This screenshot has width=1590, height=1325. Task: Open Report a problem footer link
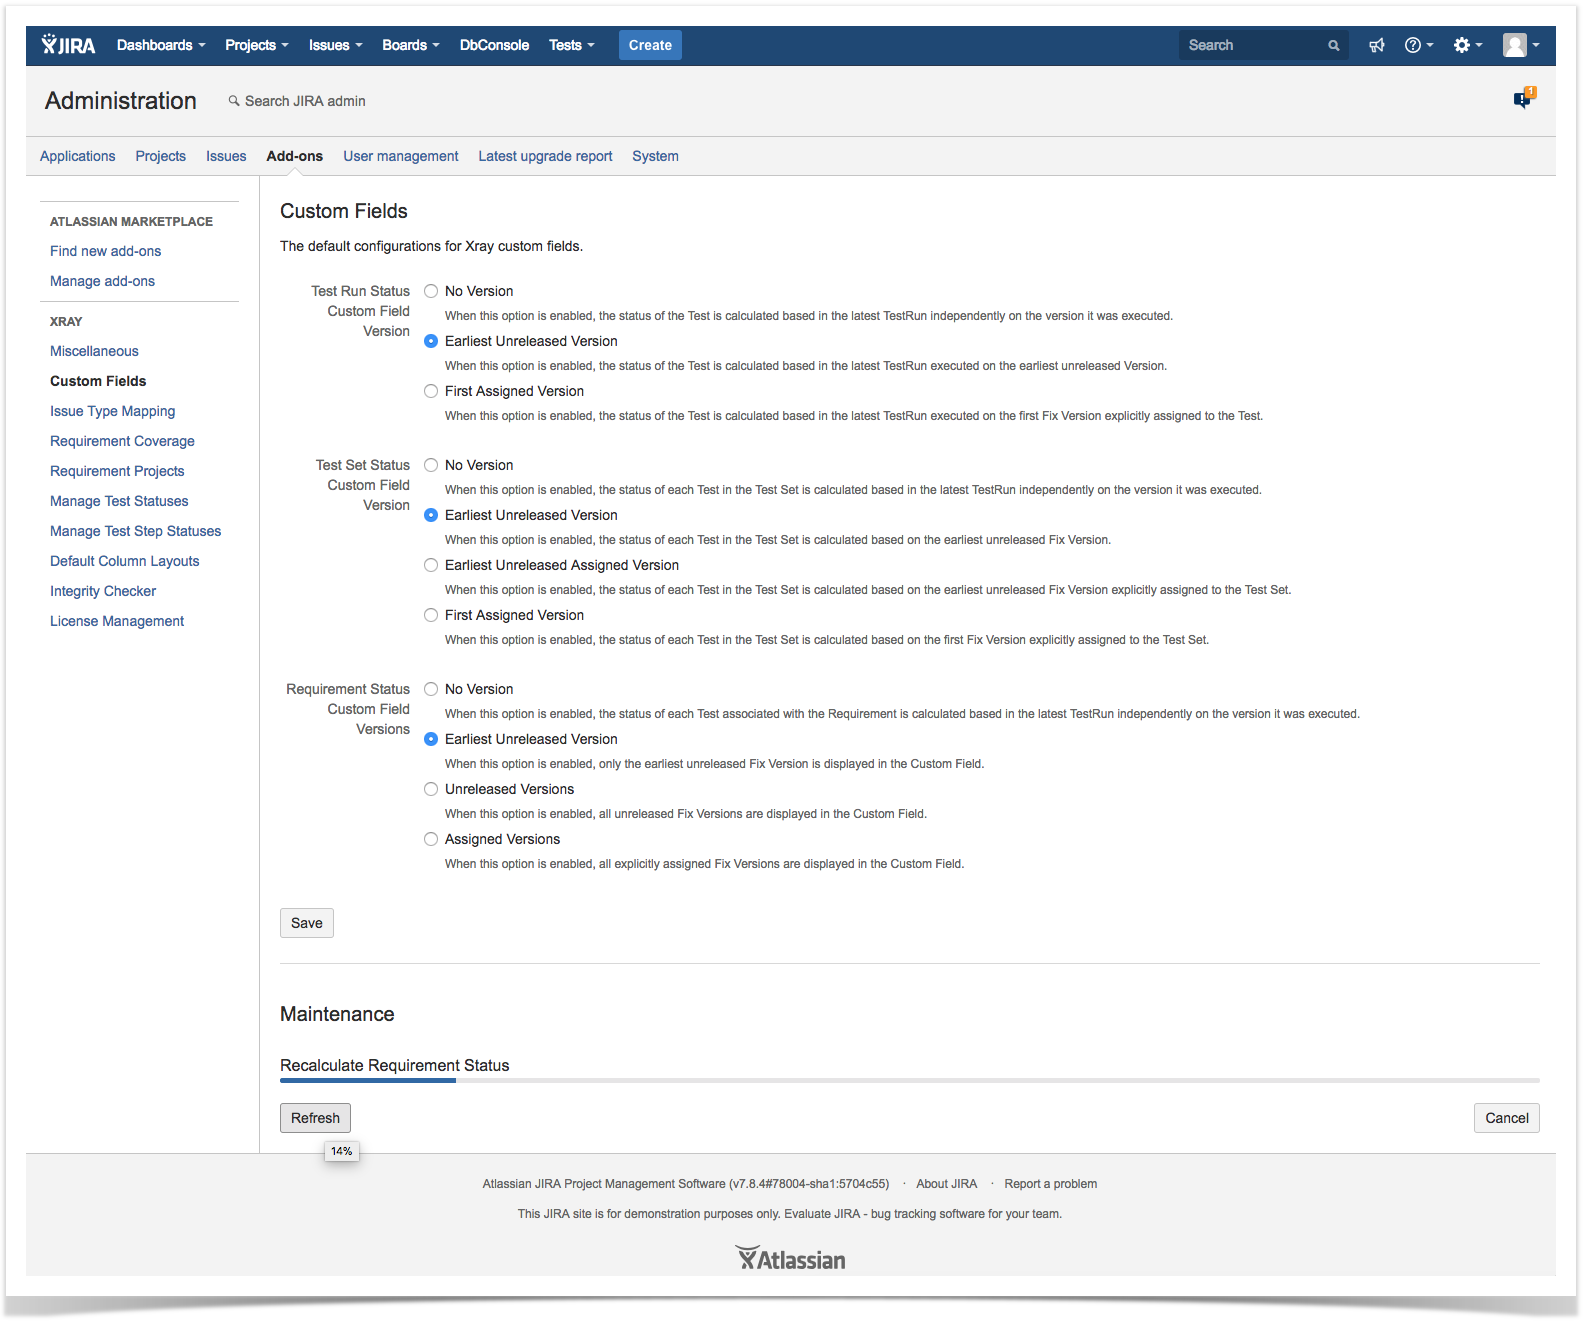click(x=1050, y=1184)
